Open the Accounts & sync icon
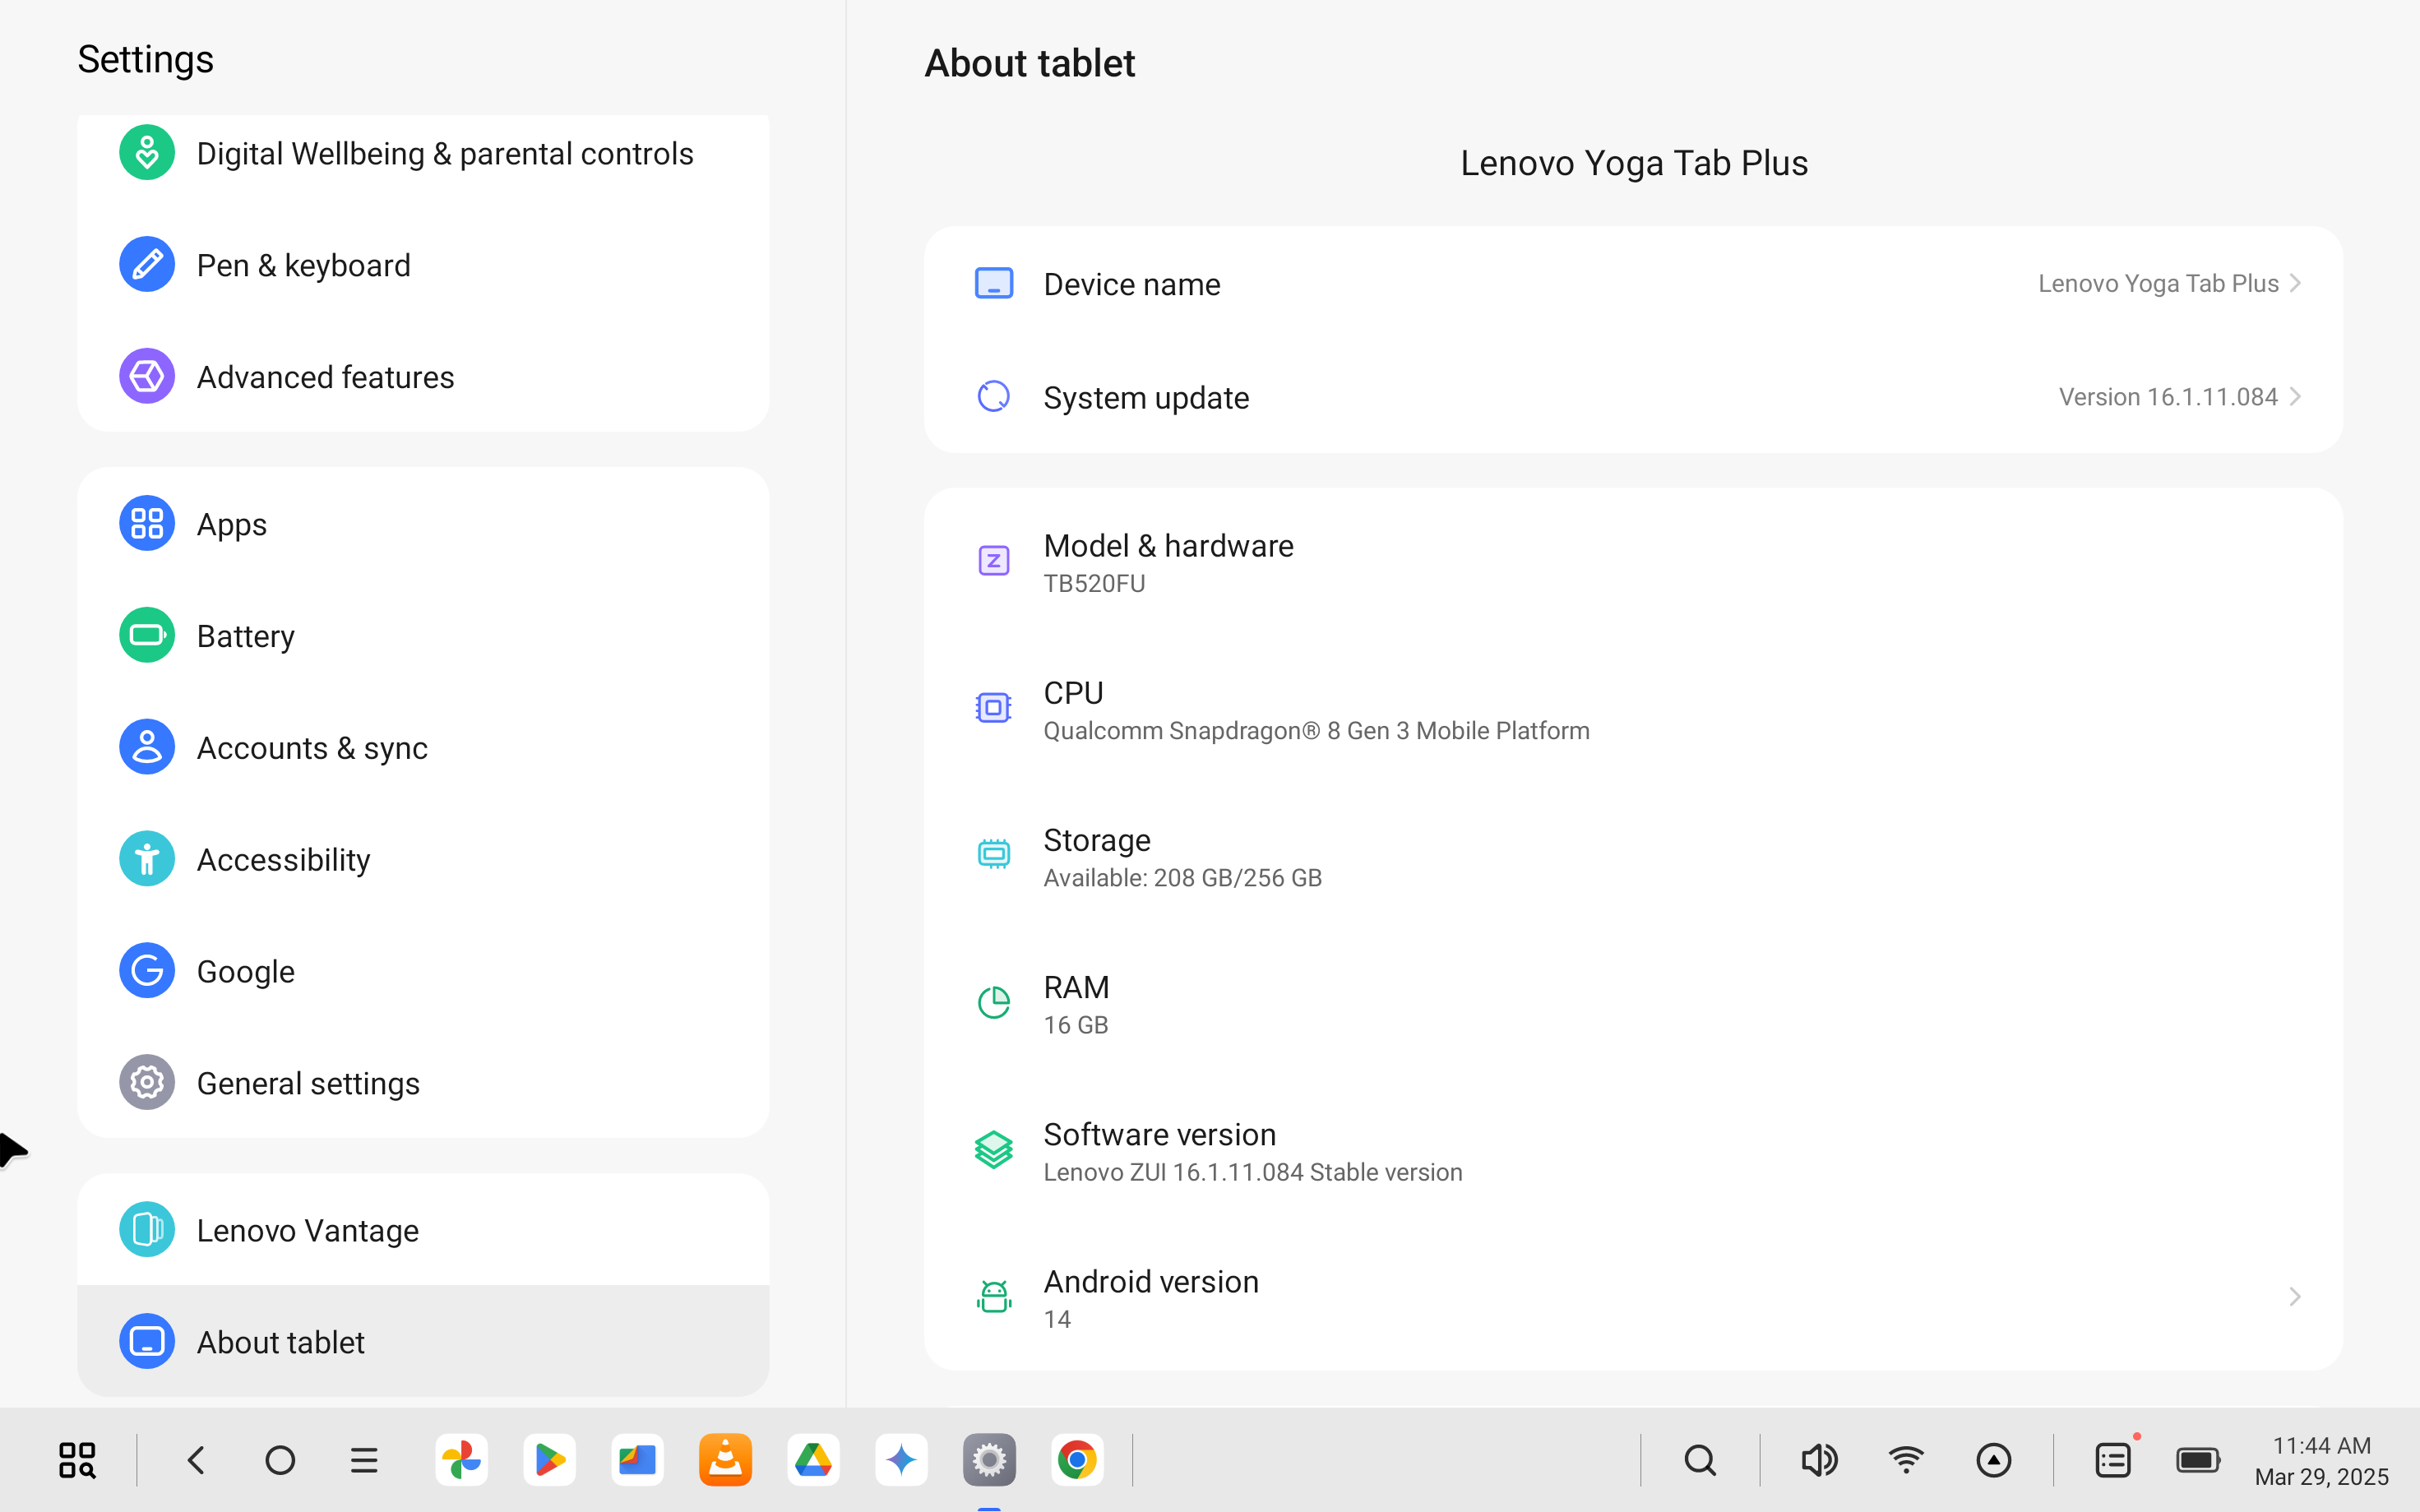2420x1512 pixels. (147, 747)
